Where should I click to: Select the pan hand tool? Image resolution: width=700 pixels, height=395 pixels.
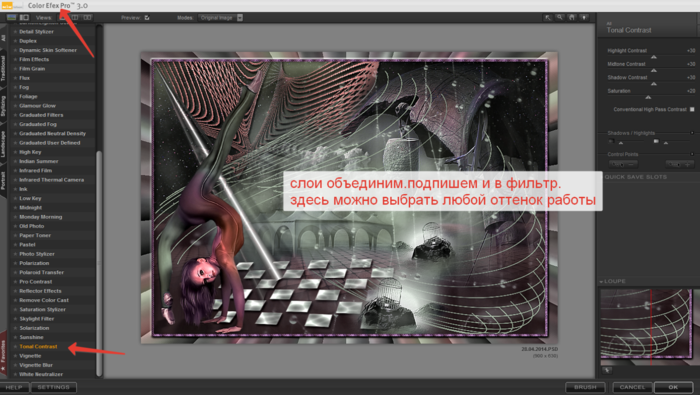click(571, 17)
